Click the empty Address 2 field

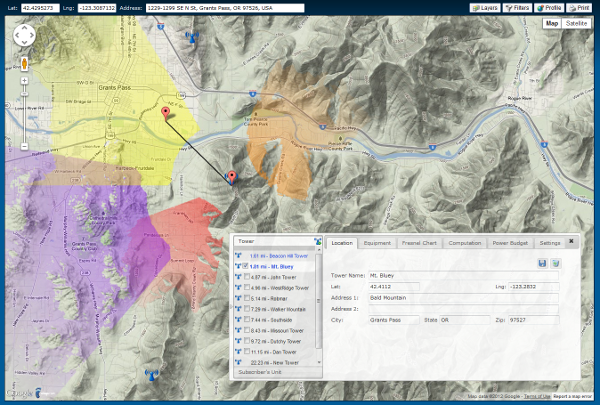[x=463, y=309]
